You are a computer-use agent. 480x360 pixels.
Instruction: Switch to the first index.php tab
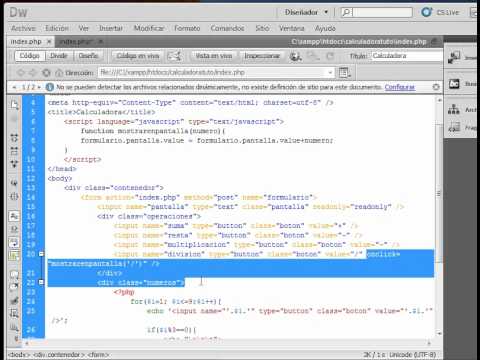click(26, 42)
